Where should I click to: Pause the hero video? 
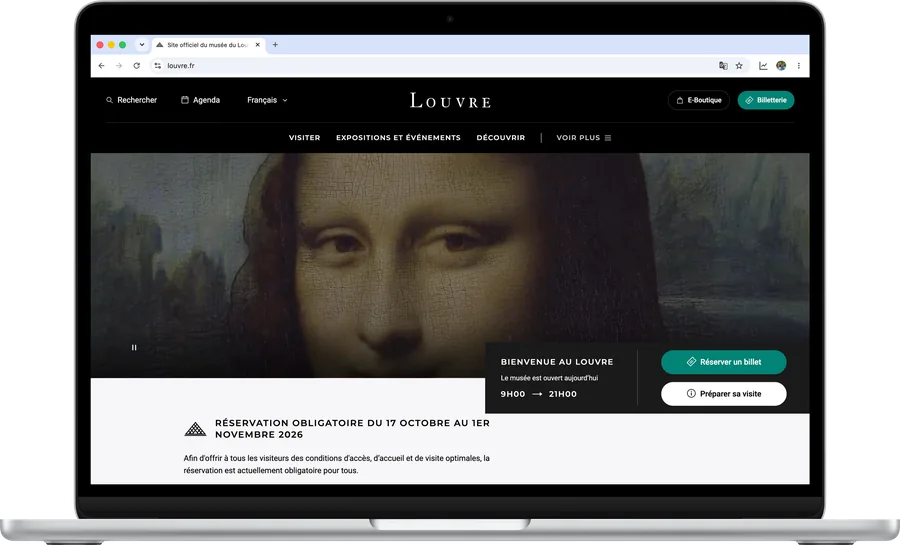134,348
